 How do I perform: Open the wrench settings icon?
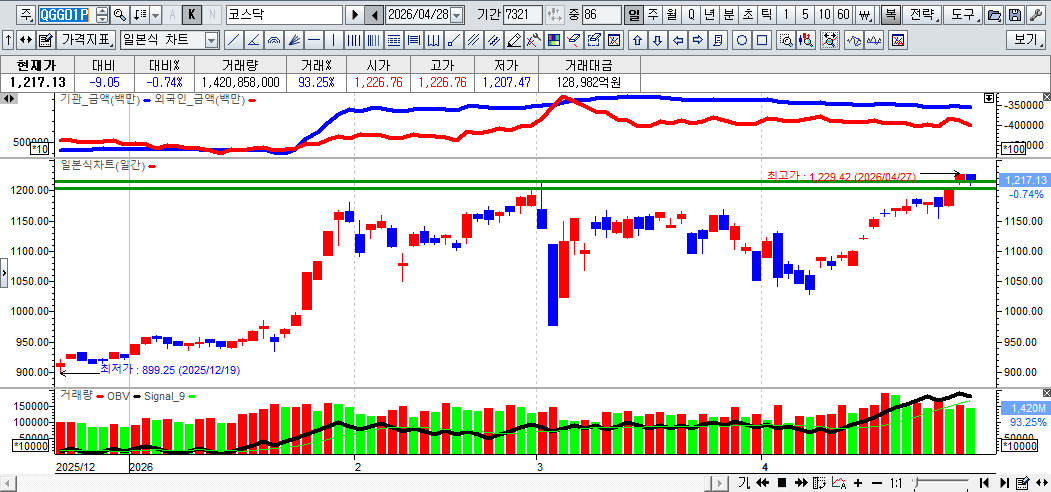1036,15
